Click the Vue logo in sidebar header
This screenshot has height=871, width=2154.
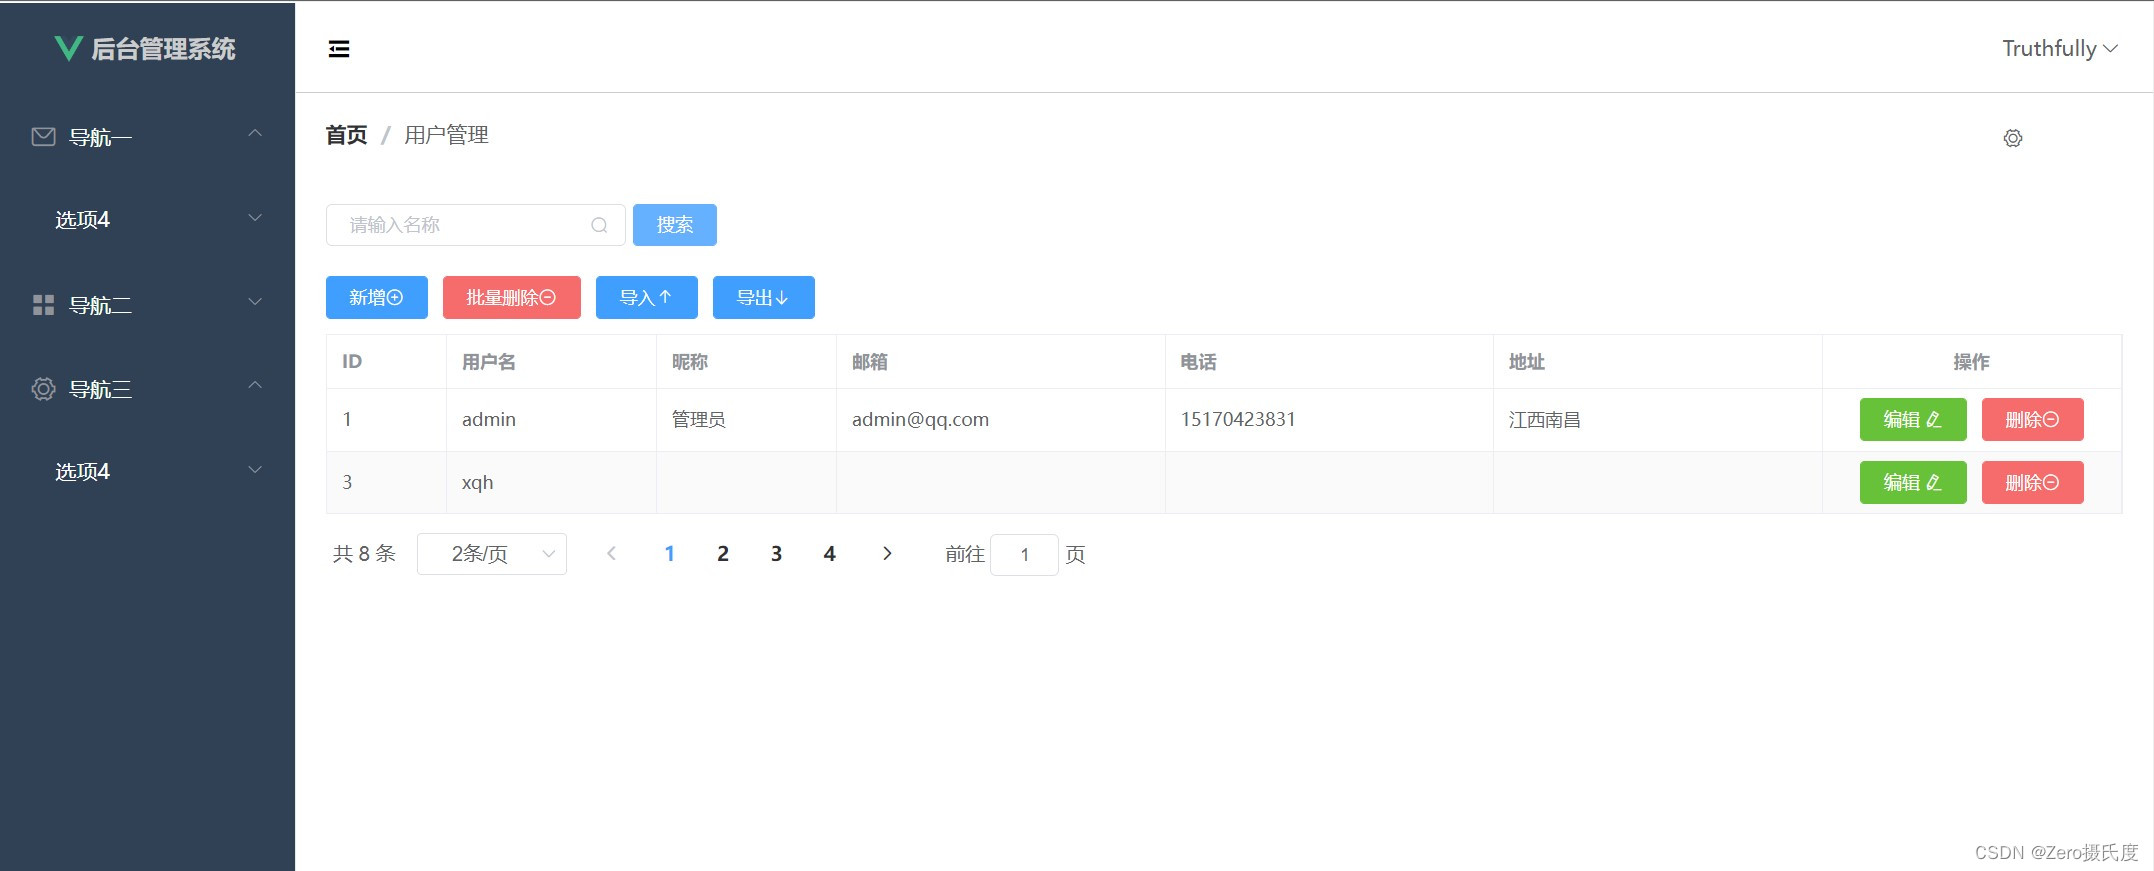68,48
